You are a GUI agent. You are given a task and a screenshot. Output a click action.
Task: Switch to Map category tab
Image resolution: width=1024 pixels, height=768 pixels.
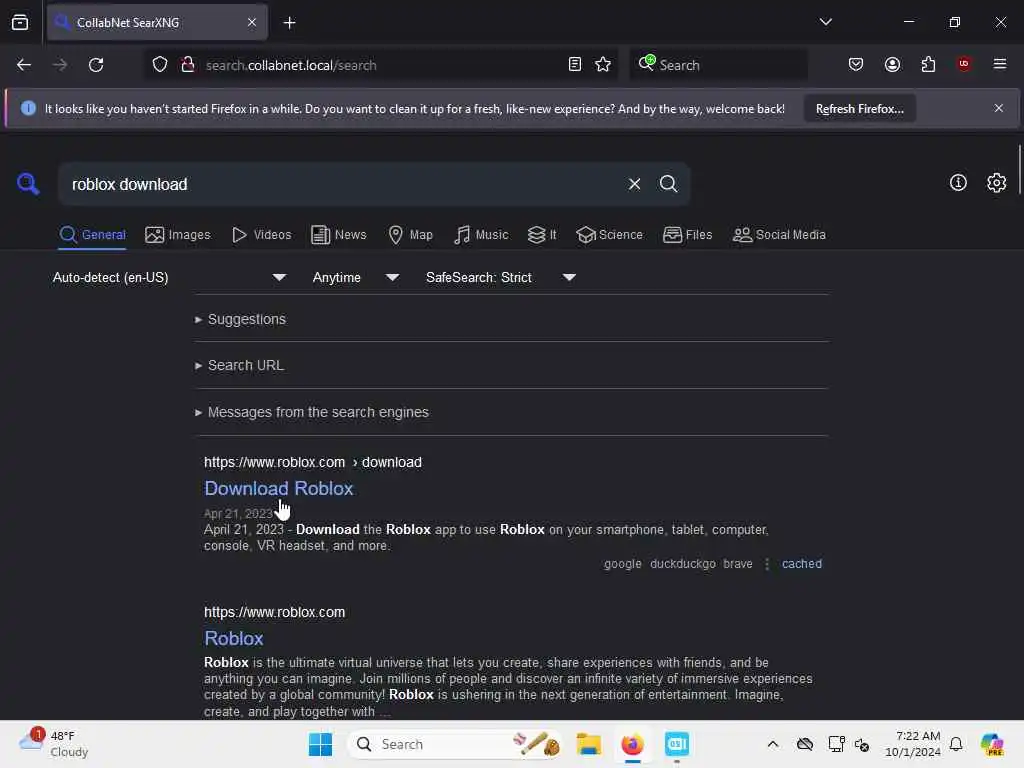[x=410, y=235]
